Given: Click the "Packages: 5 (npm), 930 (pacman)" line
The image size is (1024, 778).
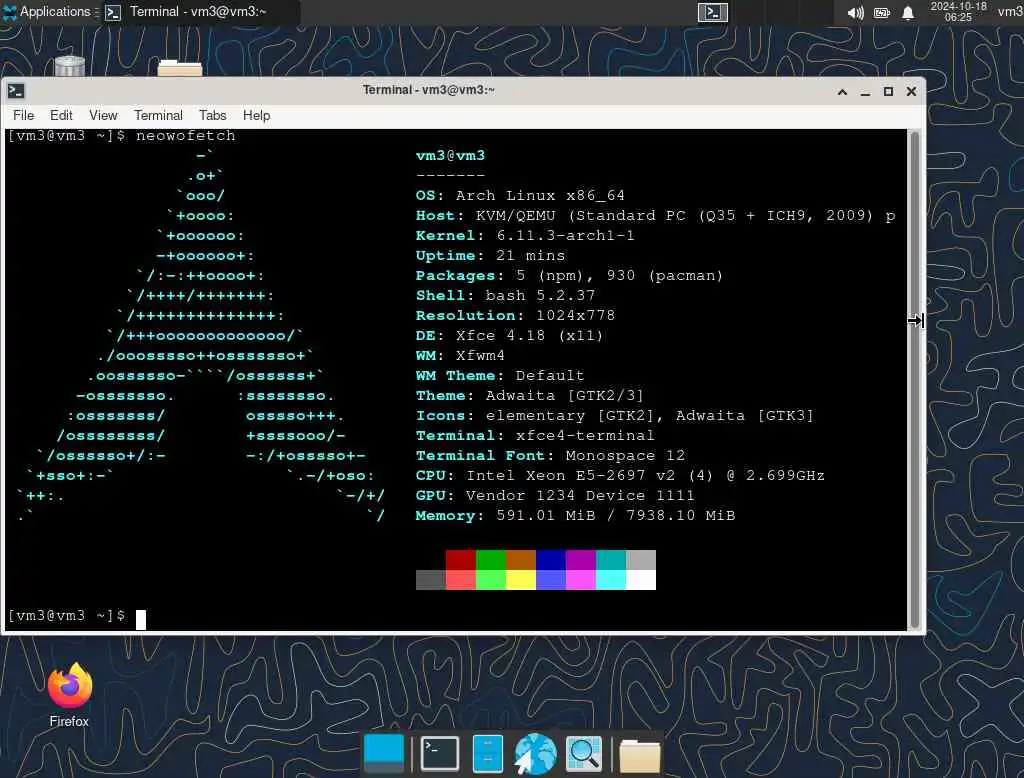Looking at the screenshot, I should pos(569,276).
